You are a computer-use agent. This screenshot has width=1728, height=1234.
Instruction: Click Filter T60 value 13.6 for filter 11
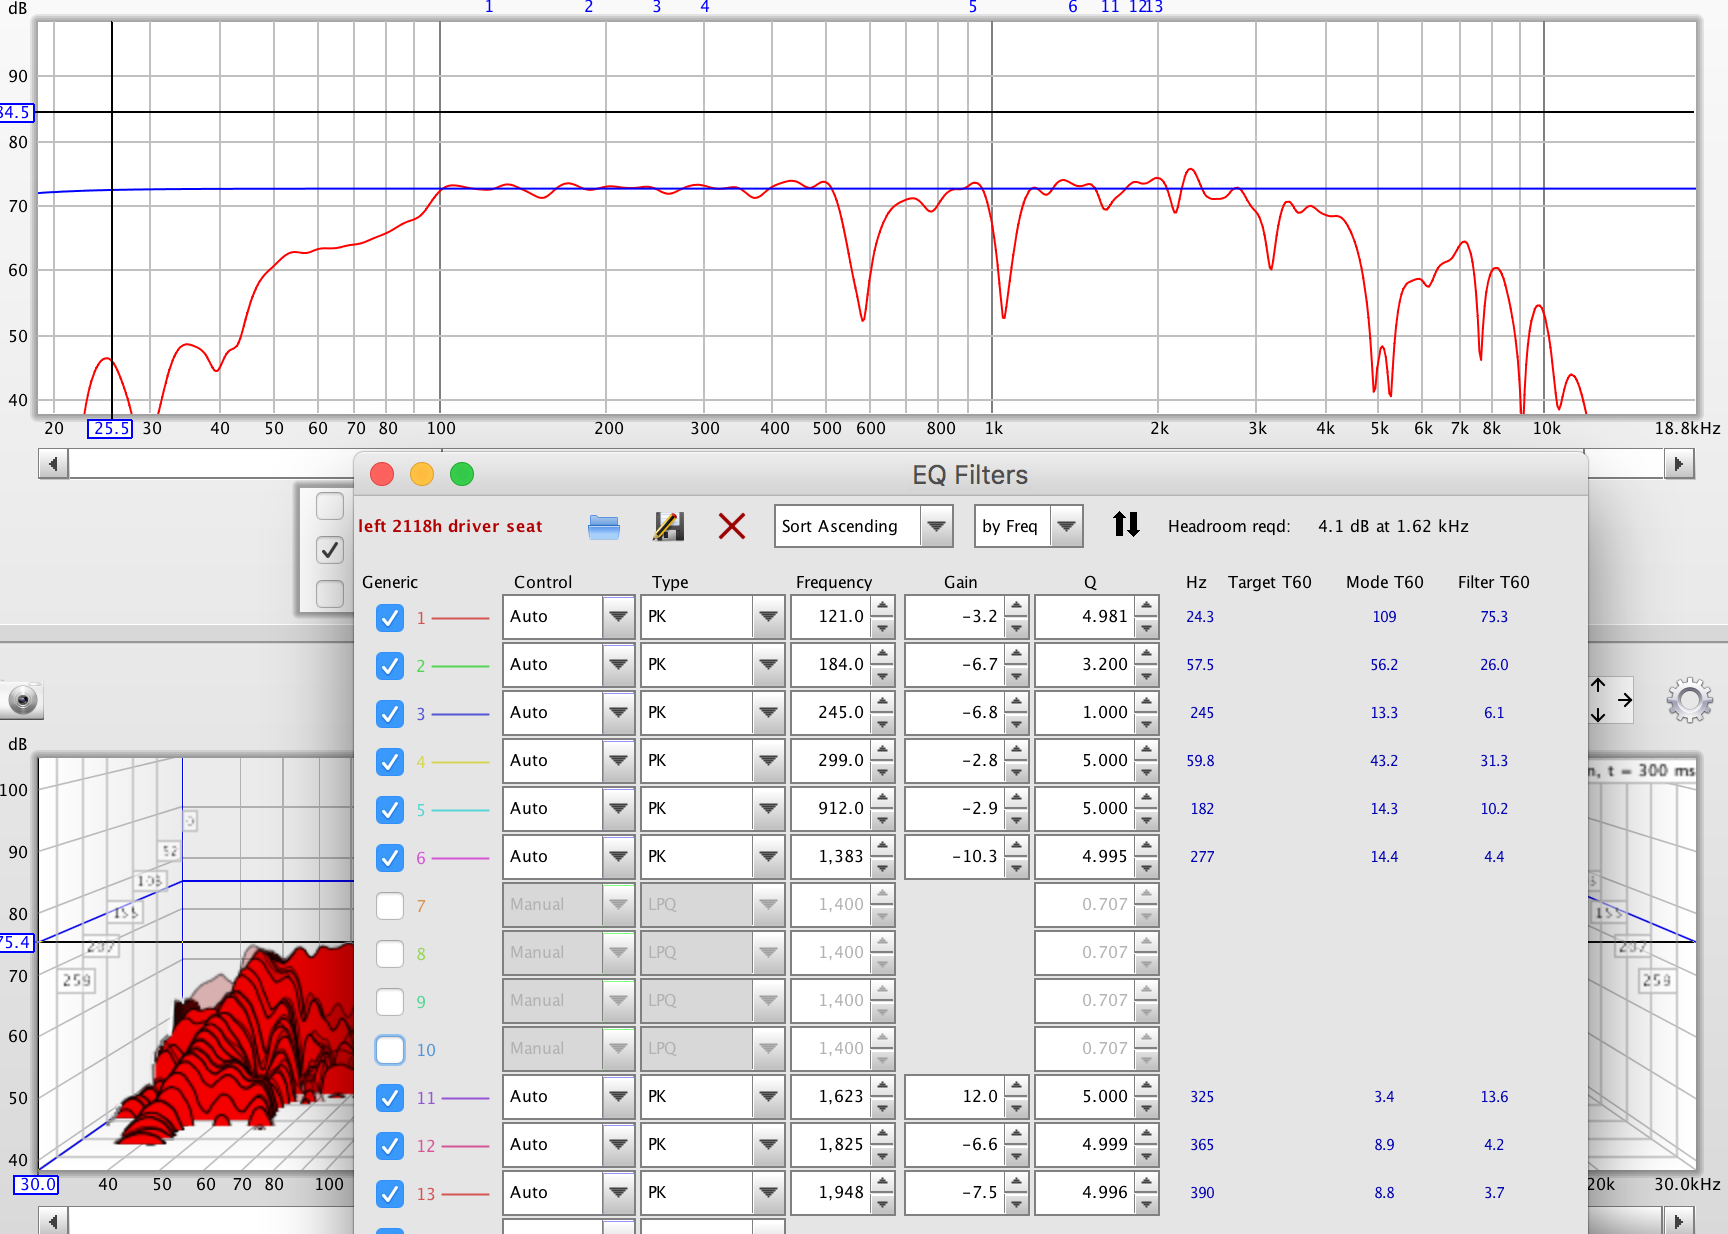click(x=1494, y=1097)
